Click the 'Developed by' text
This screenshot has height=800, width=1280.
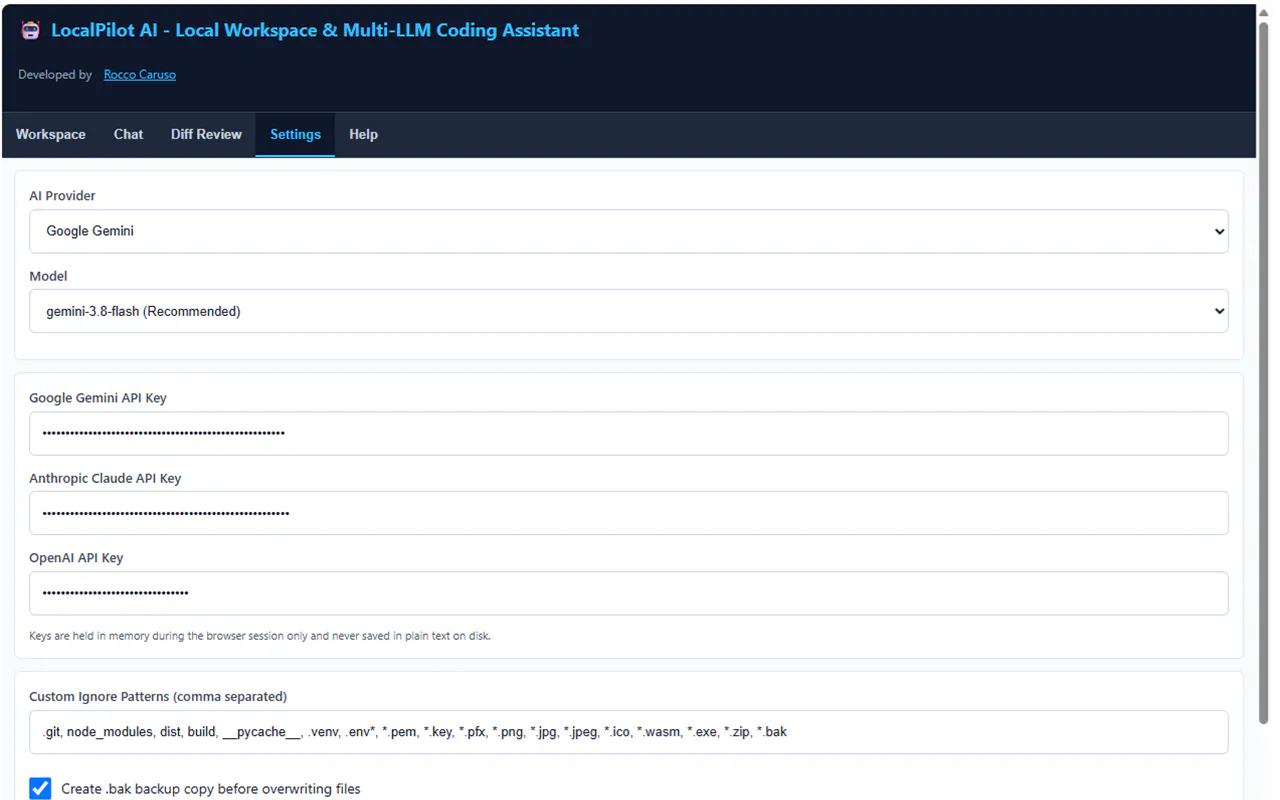(55, 75)
